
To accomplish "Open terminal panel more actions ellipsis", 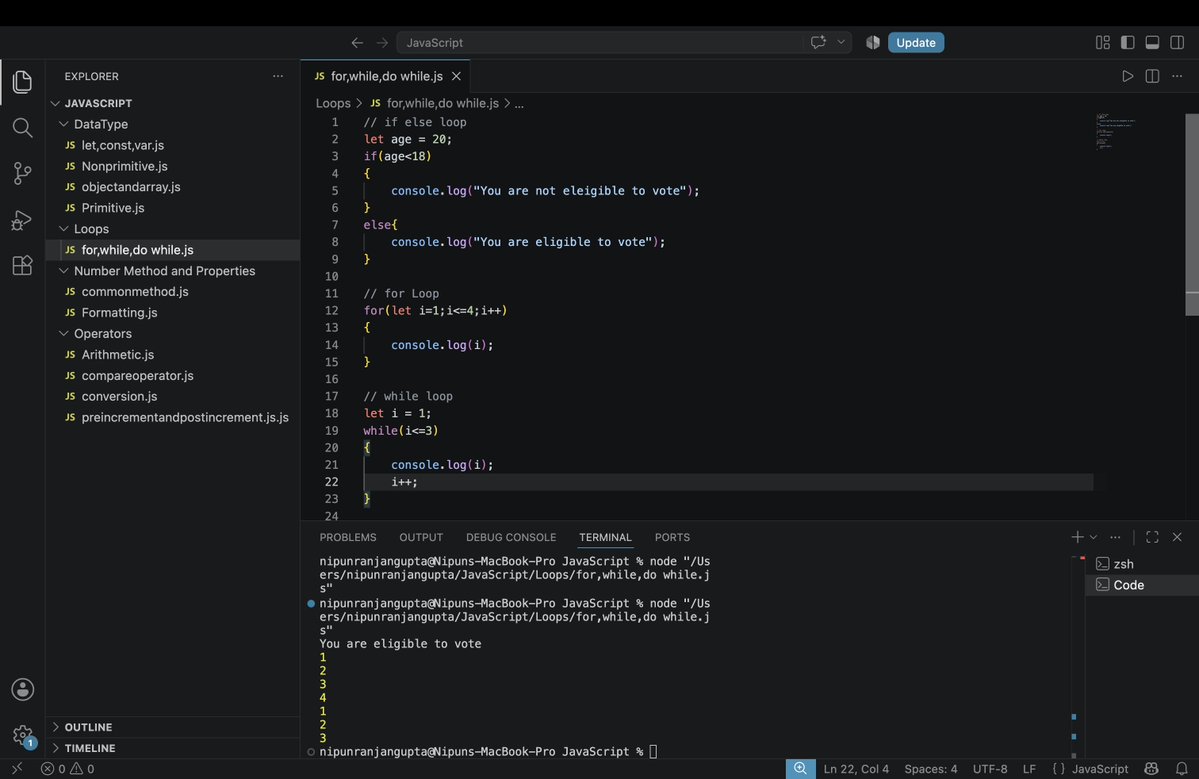I will click(x=1115, y=537).
